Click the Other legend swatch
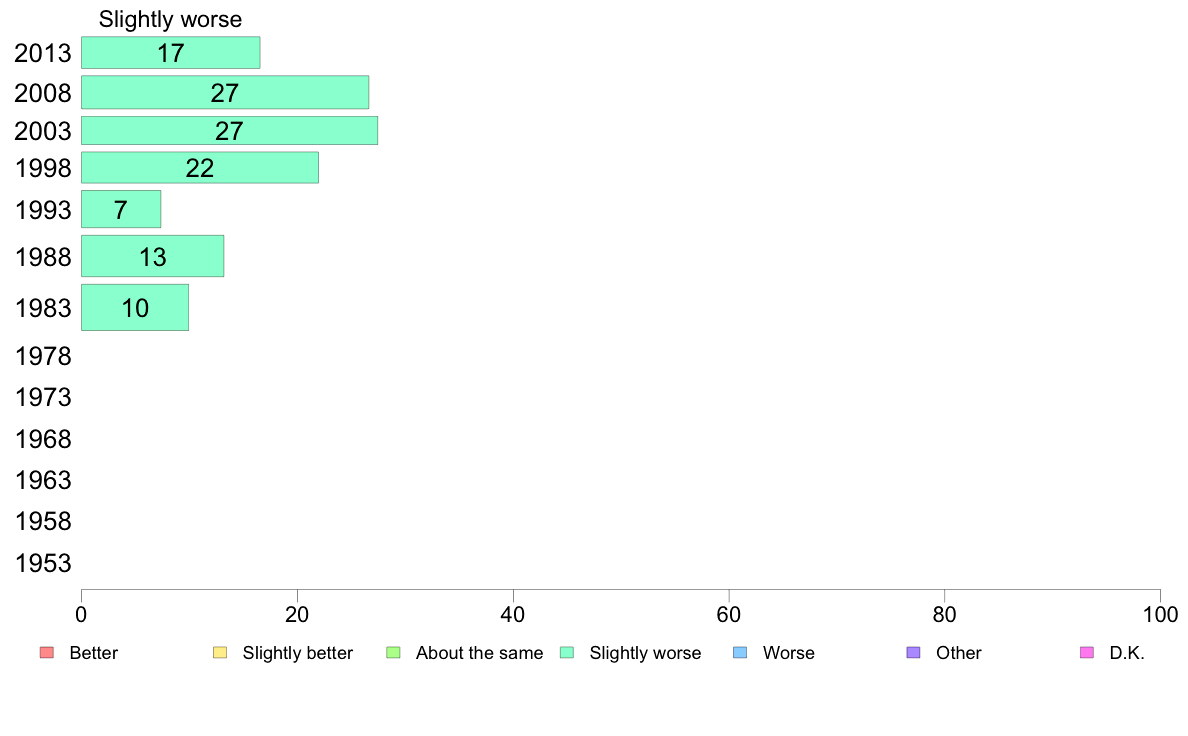This screenshot has height=736, width=1188. pyautogui.click(x=914, y=653)
